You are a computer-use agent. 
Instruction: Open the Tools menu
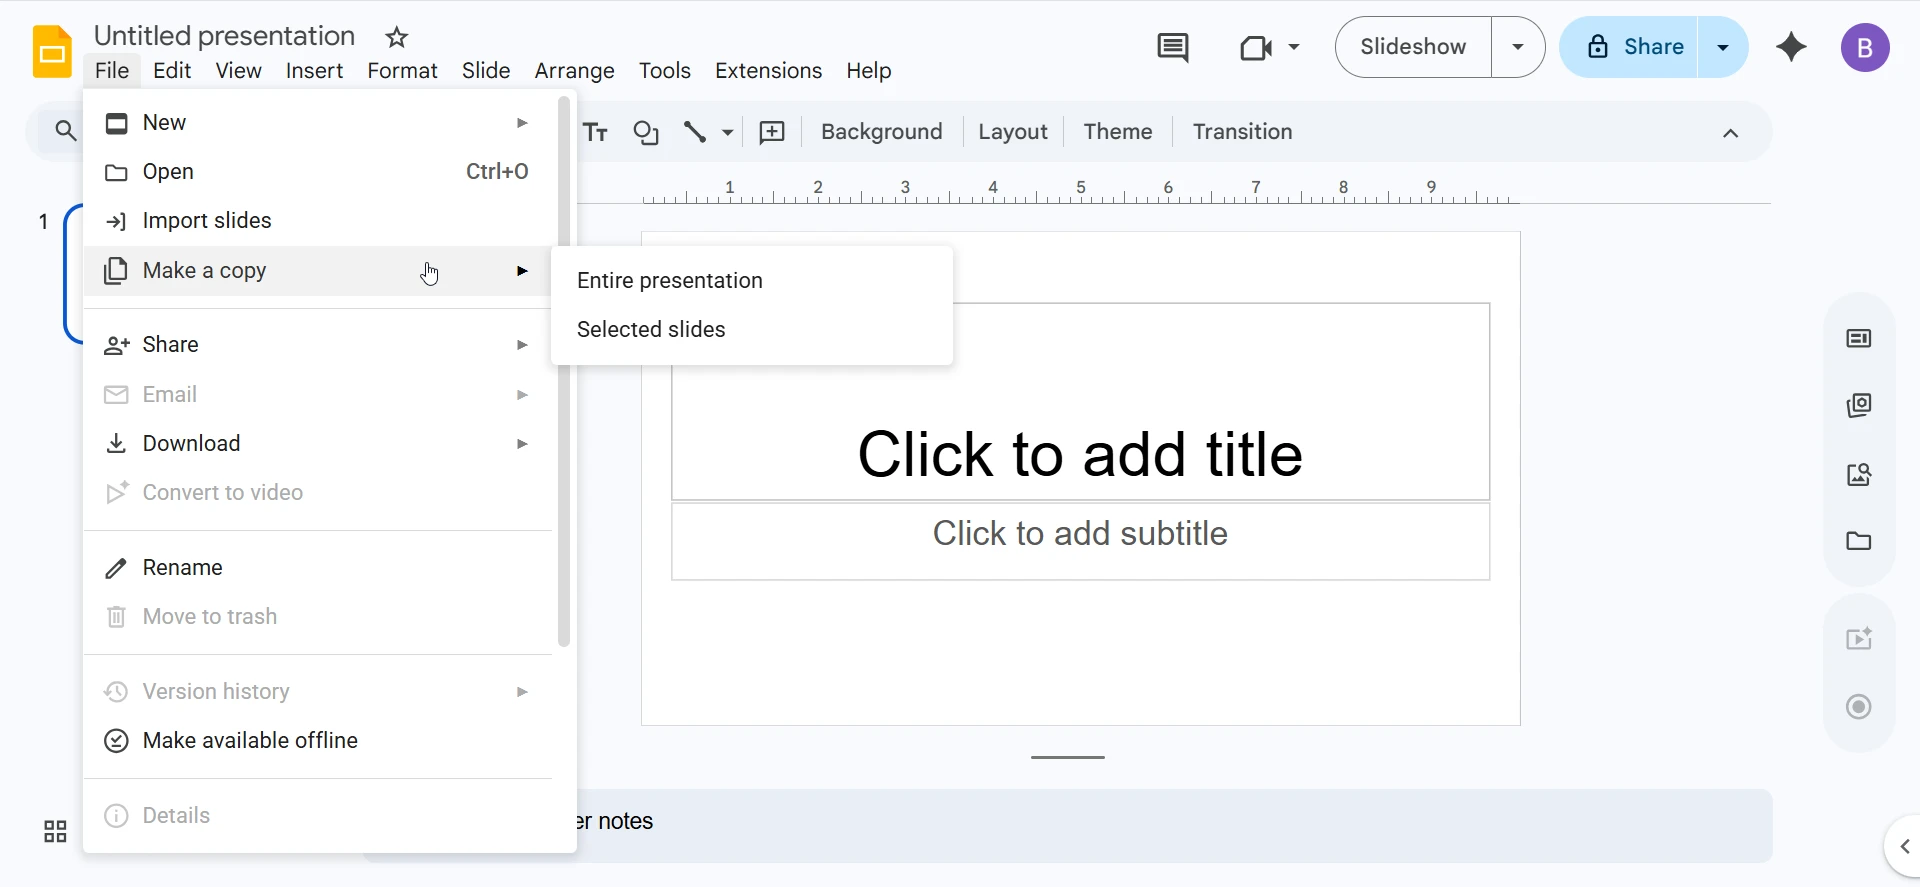[x=665, y=71]
